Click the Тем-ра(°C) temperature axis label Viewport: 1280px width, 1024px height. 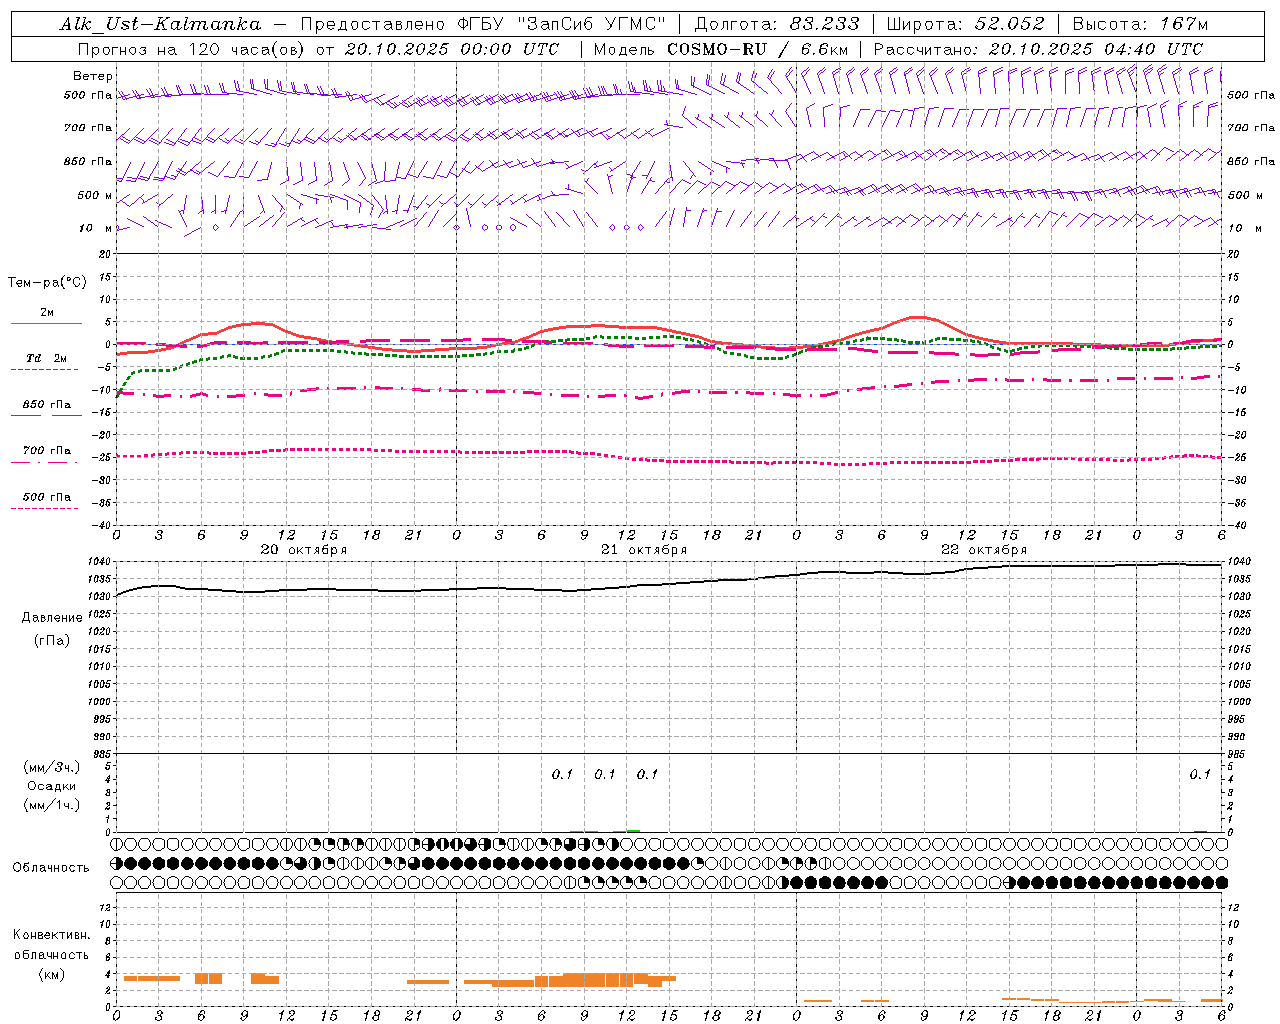(47, 283)
